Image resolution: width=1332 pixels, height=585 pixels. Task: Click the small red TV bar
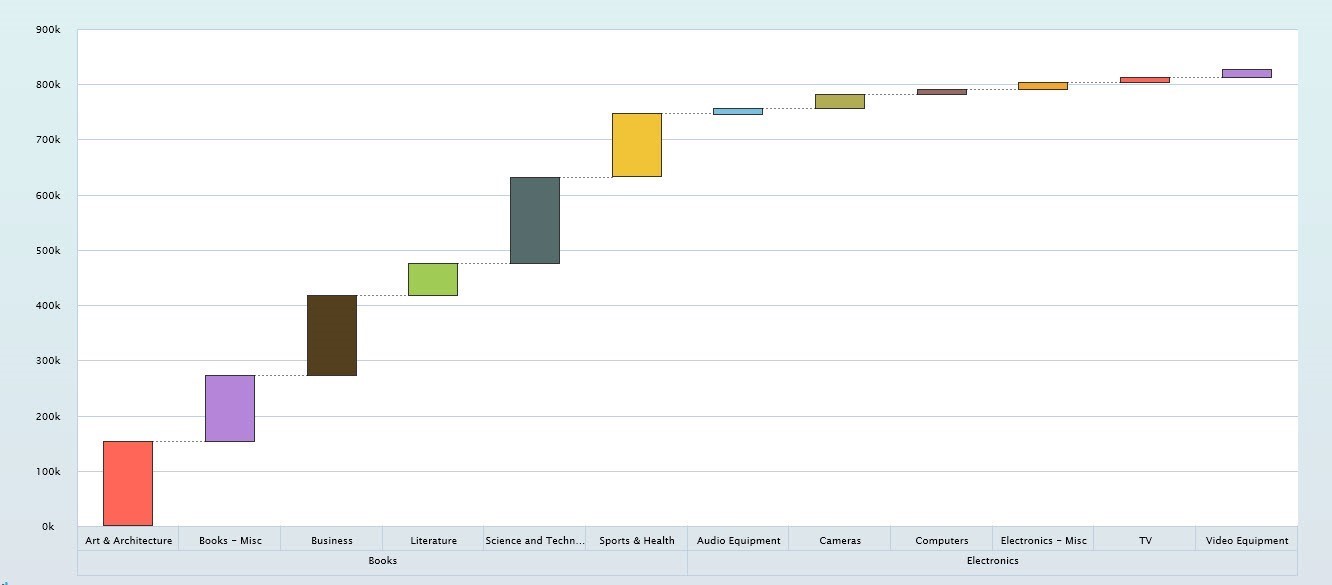(x=1145, y=80)
